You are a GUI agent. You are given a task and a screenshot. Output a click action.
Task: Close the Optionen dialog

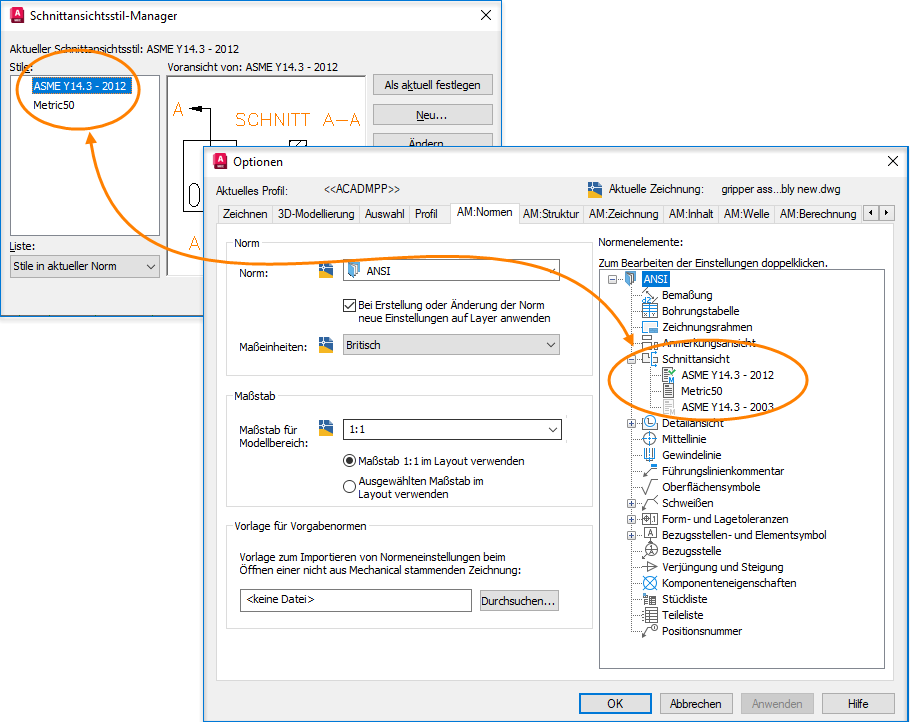click(x=893, y=161)
